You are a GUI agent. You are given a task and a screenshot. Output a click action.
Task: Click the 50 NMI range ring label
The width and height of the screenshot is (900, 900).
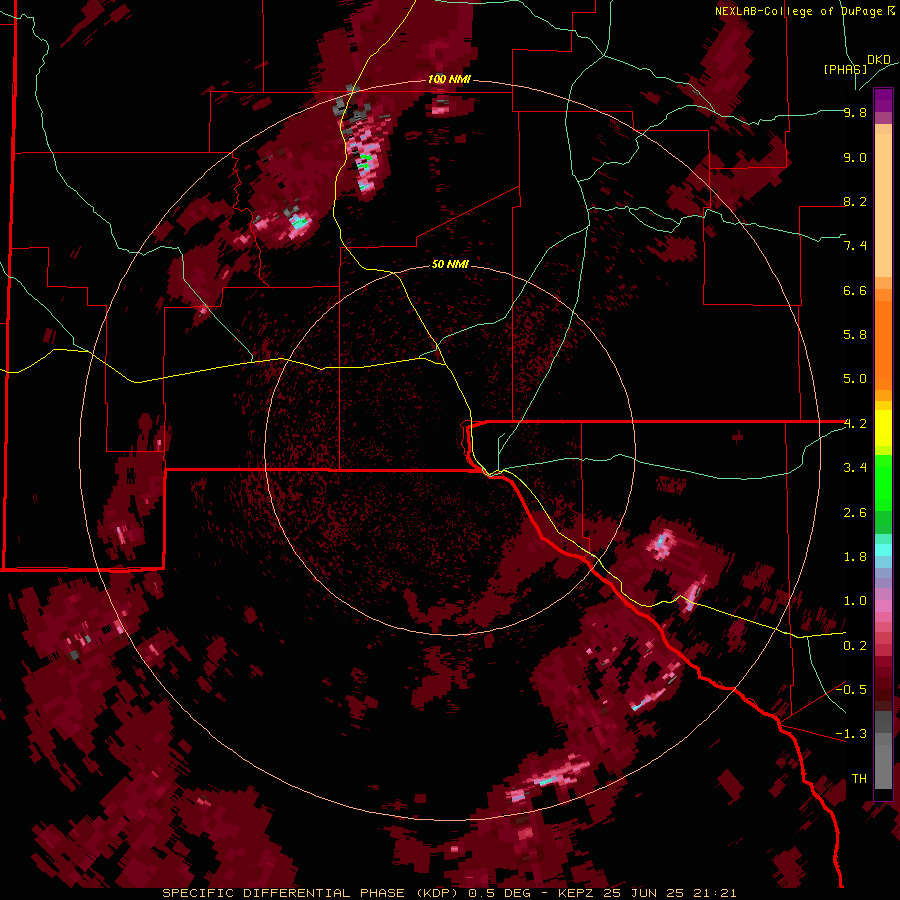point(450,264)
